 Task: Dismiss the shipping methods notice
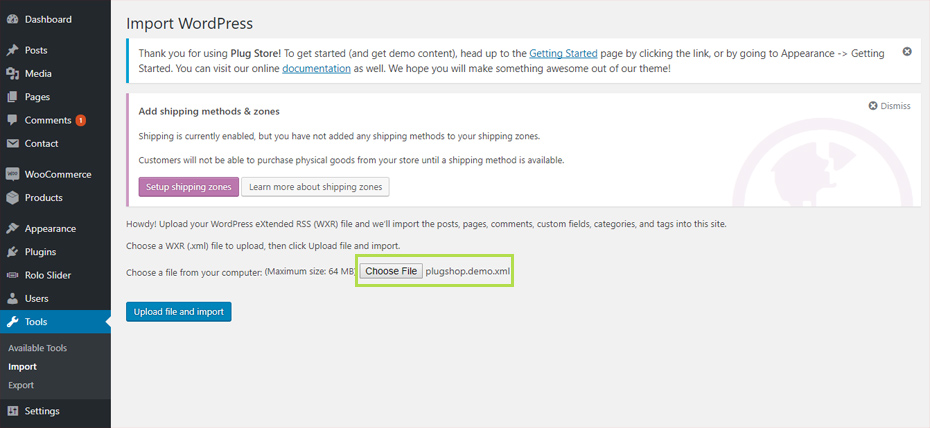point(889,106)
